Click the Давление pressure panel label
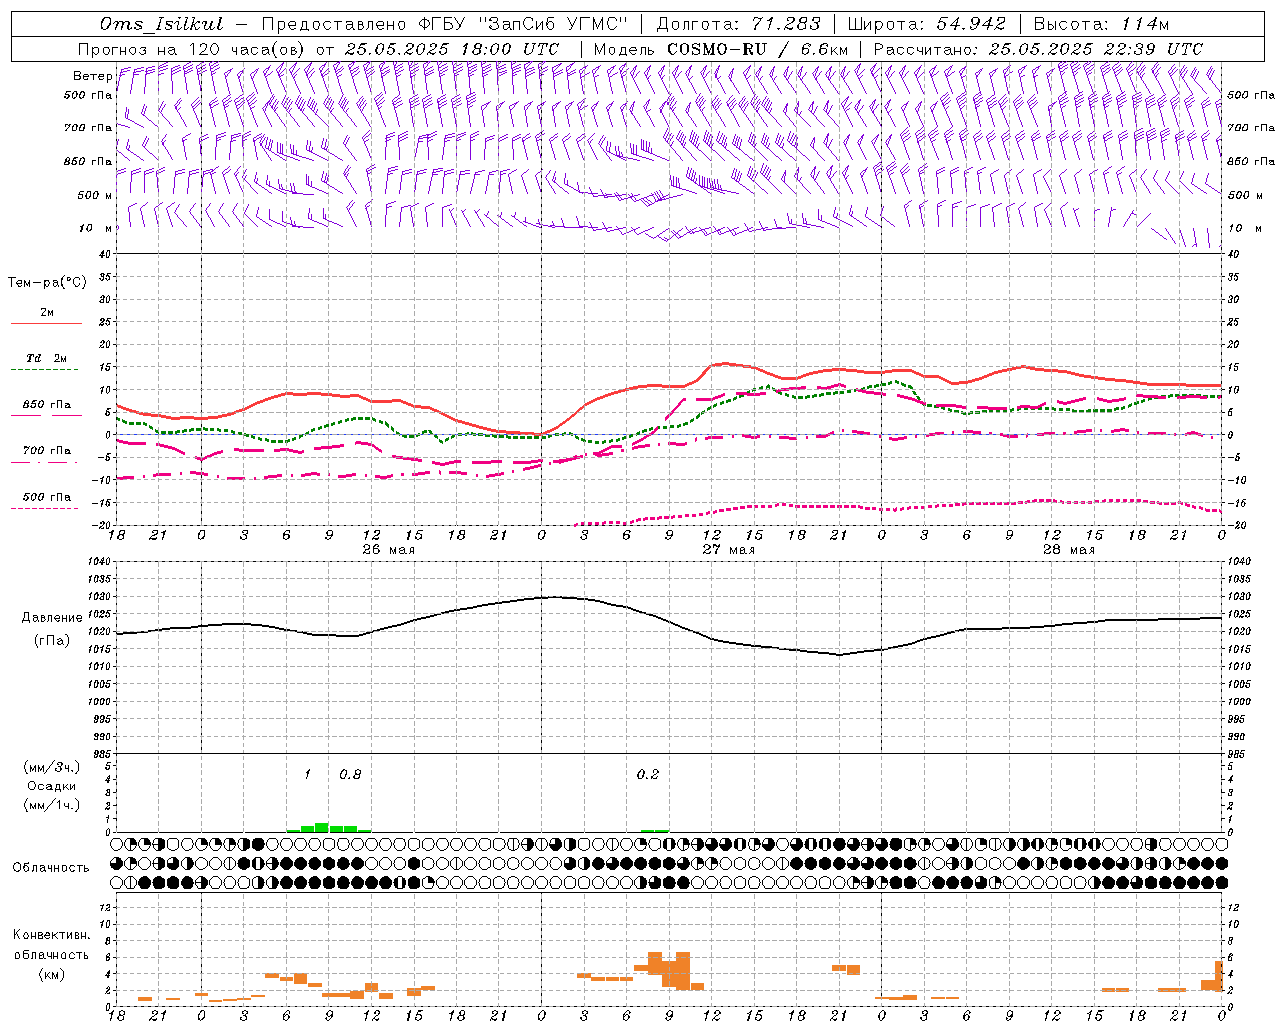This screenshot has height=1024, width=1280. (x=52, y=618)
